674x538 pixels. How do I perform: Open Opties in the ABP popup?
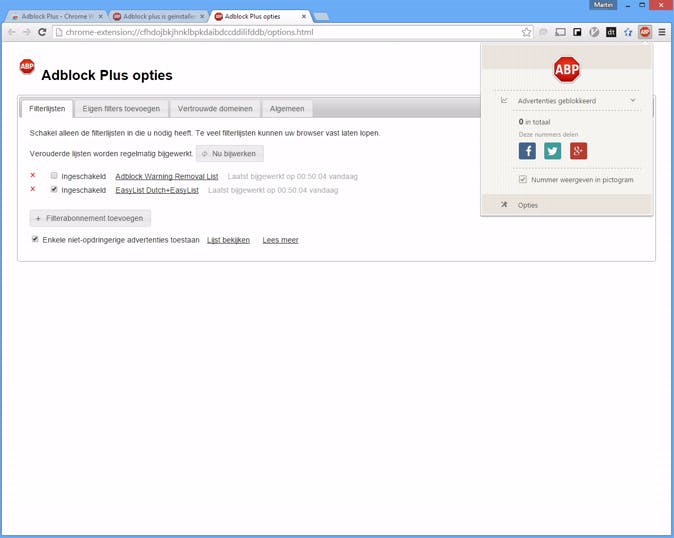click(567, 205)
